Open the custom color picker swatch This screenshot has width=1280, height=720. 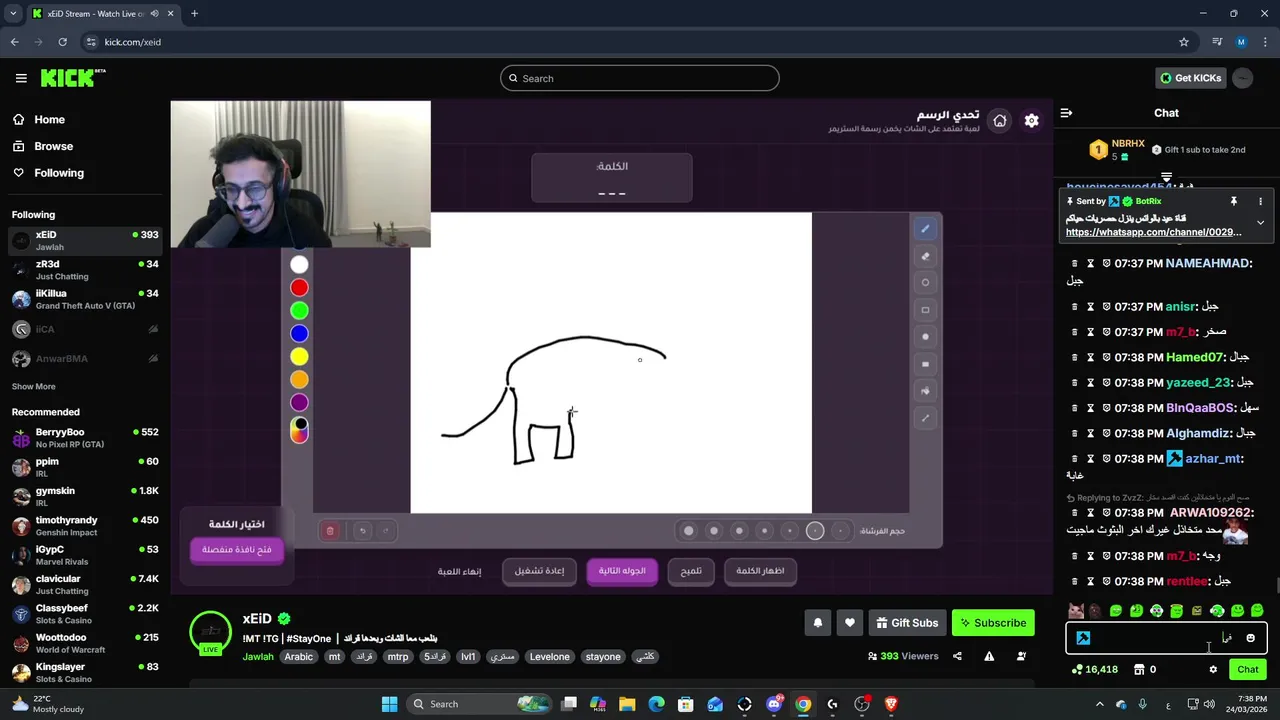299,429
